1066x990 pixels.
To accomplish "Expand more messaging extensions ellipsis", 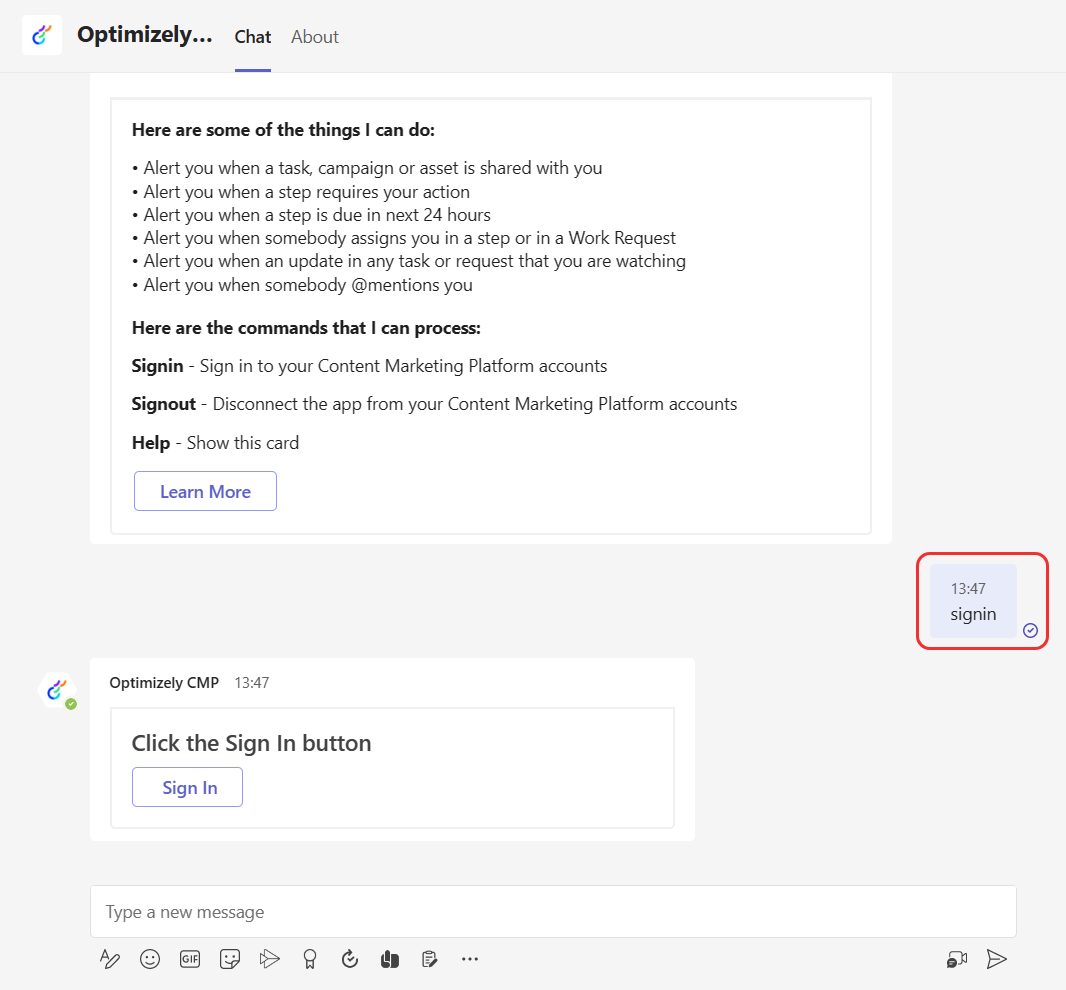I will point(470,959).
